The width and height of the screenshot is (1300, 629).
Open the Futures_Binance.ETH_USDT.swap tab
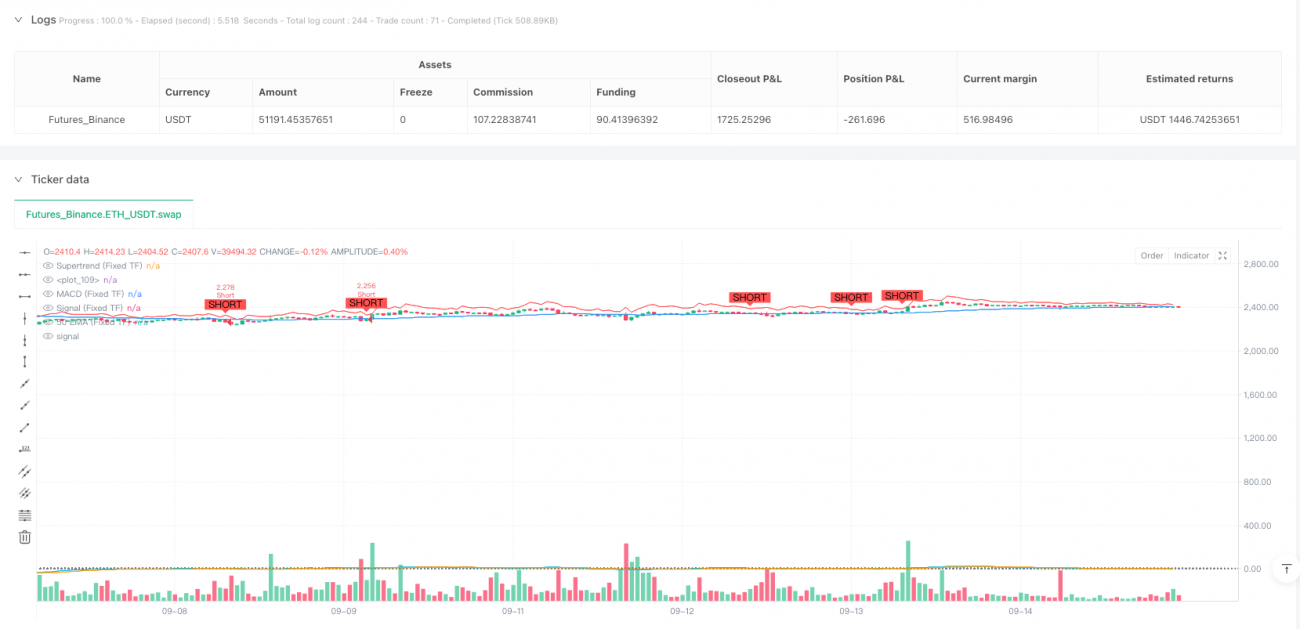coord(104,214)
